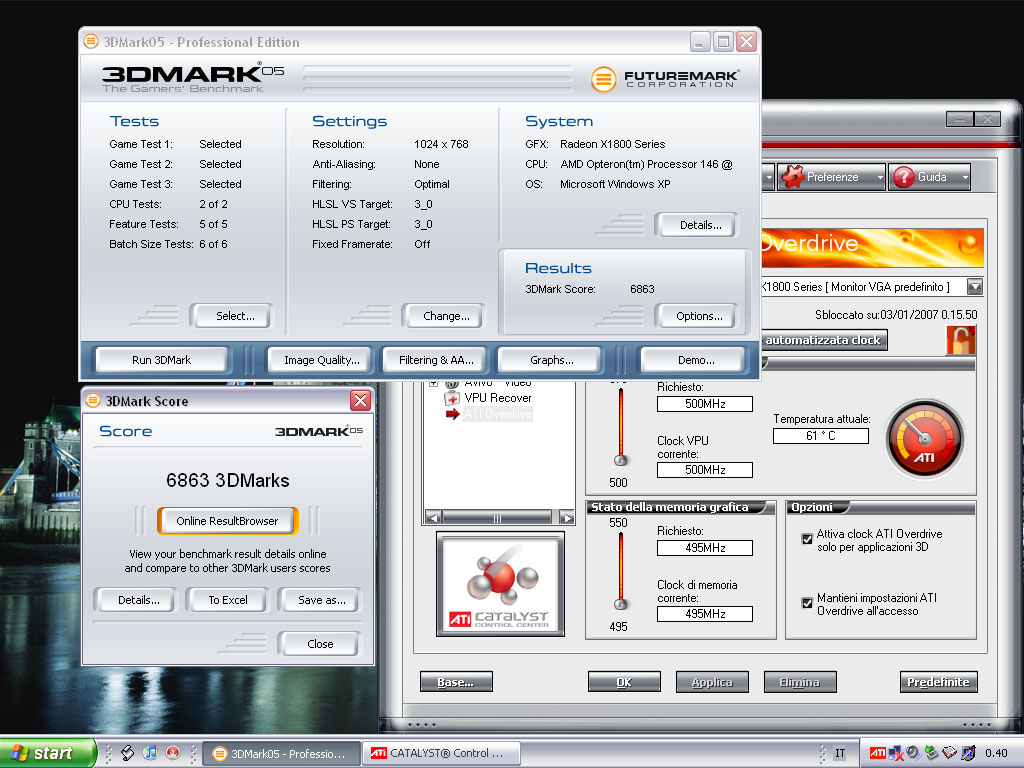
Task: Click OK in Catalyst Control Center
Action: [624, 682]
